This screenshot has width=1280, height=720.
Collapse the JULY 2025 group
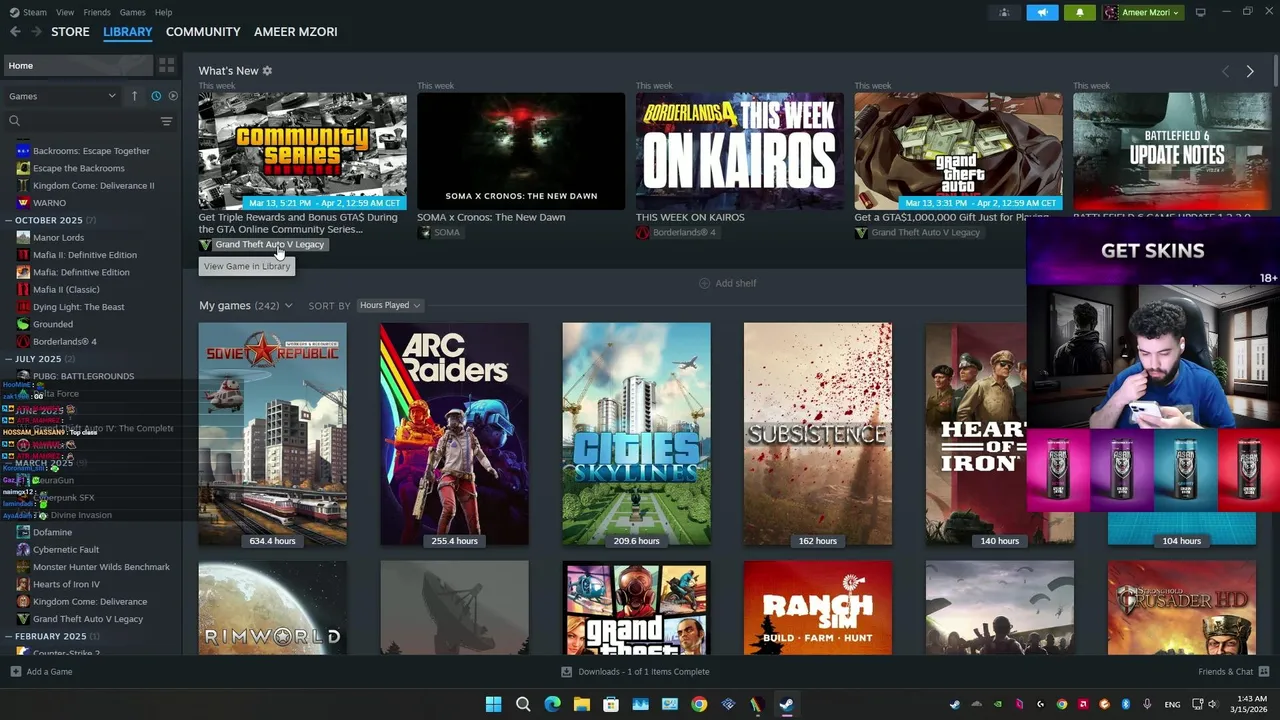[8, 359]
